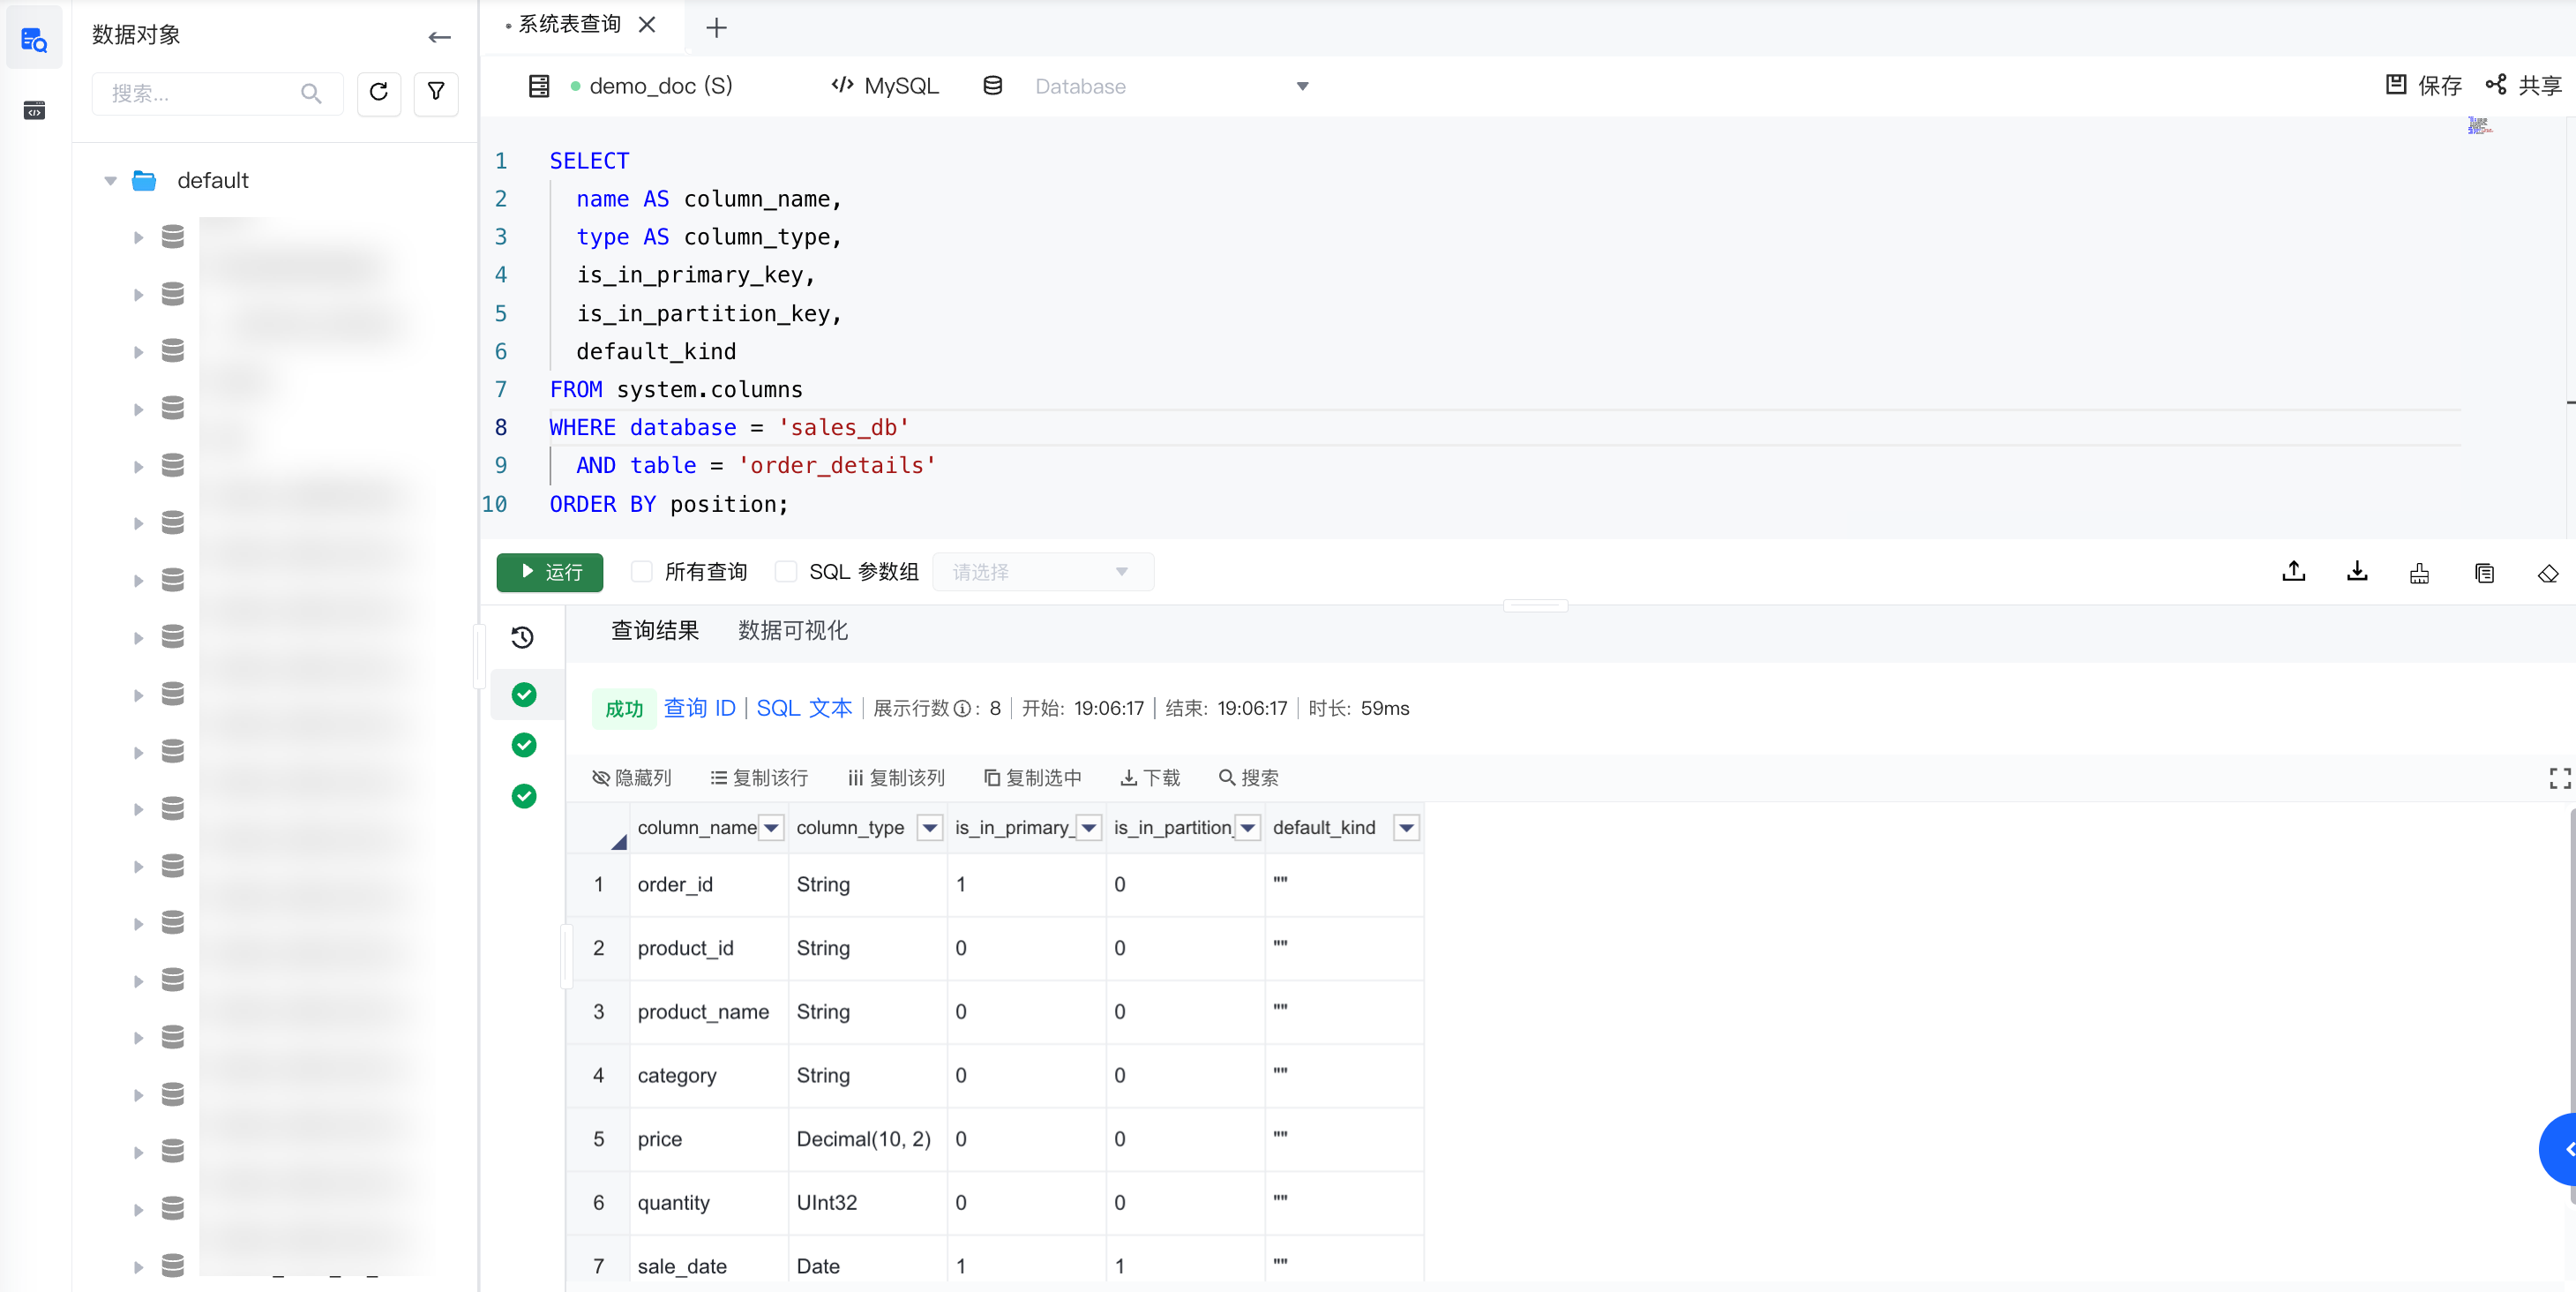Collapse data objects panel with arrow
Screen dimensions: 2576x1292
coord(439,37)
